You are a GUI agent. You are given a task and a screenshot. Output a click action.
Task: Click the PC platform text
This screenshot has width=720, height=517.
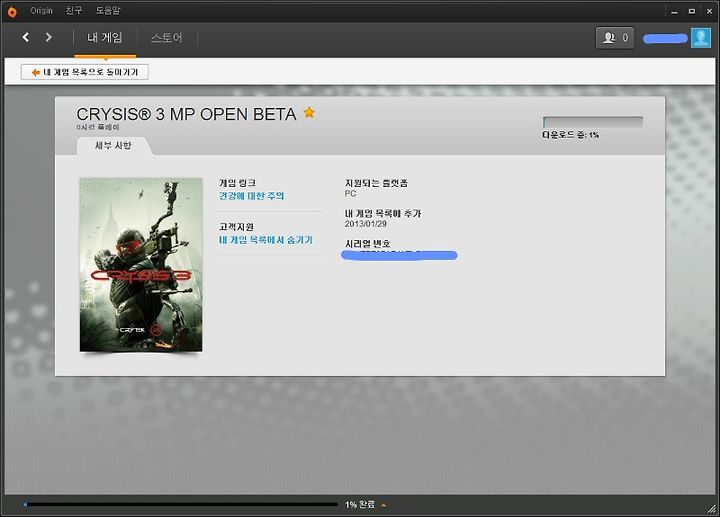pyautogui.click(x=350, y=194)
